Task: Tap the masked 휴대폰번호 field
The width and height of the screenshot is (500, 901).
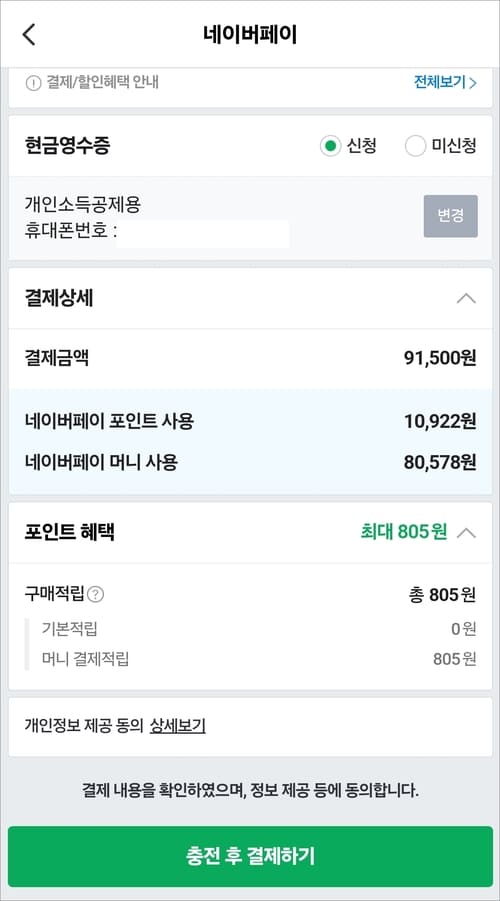Action: pos(202,233)
